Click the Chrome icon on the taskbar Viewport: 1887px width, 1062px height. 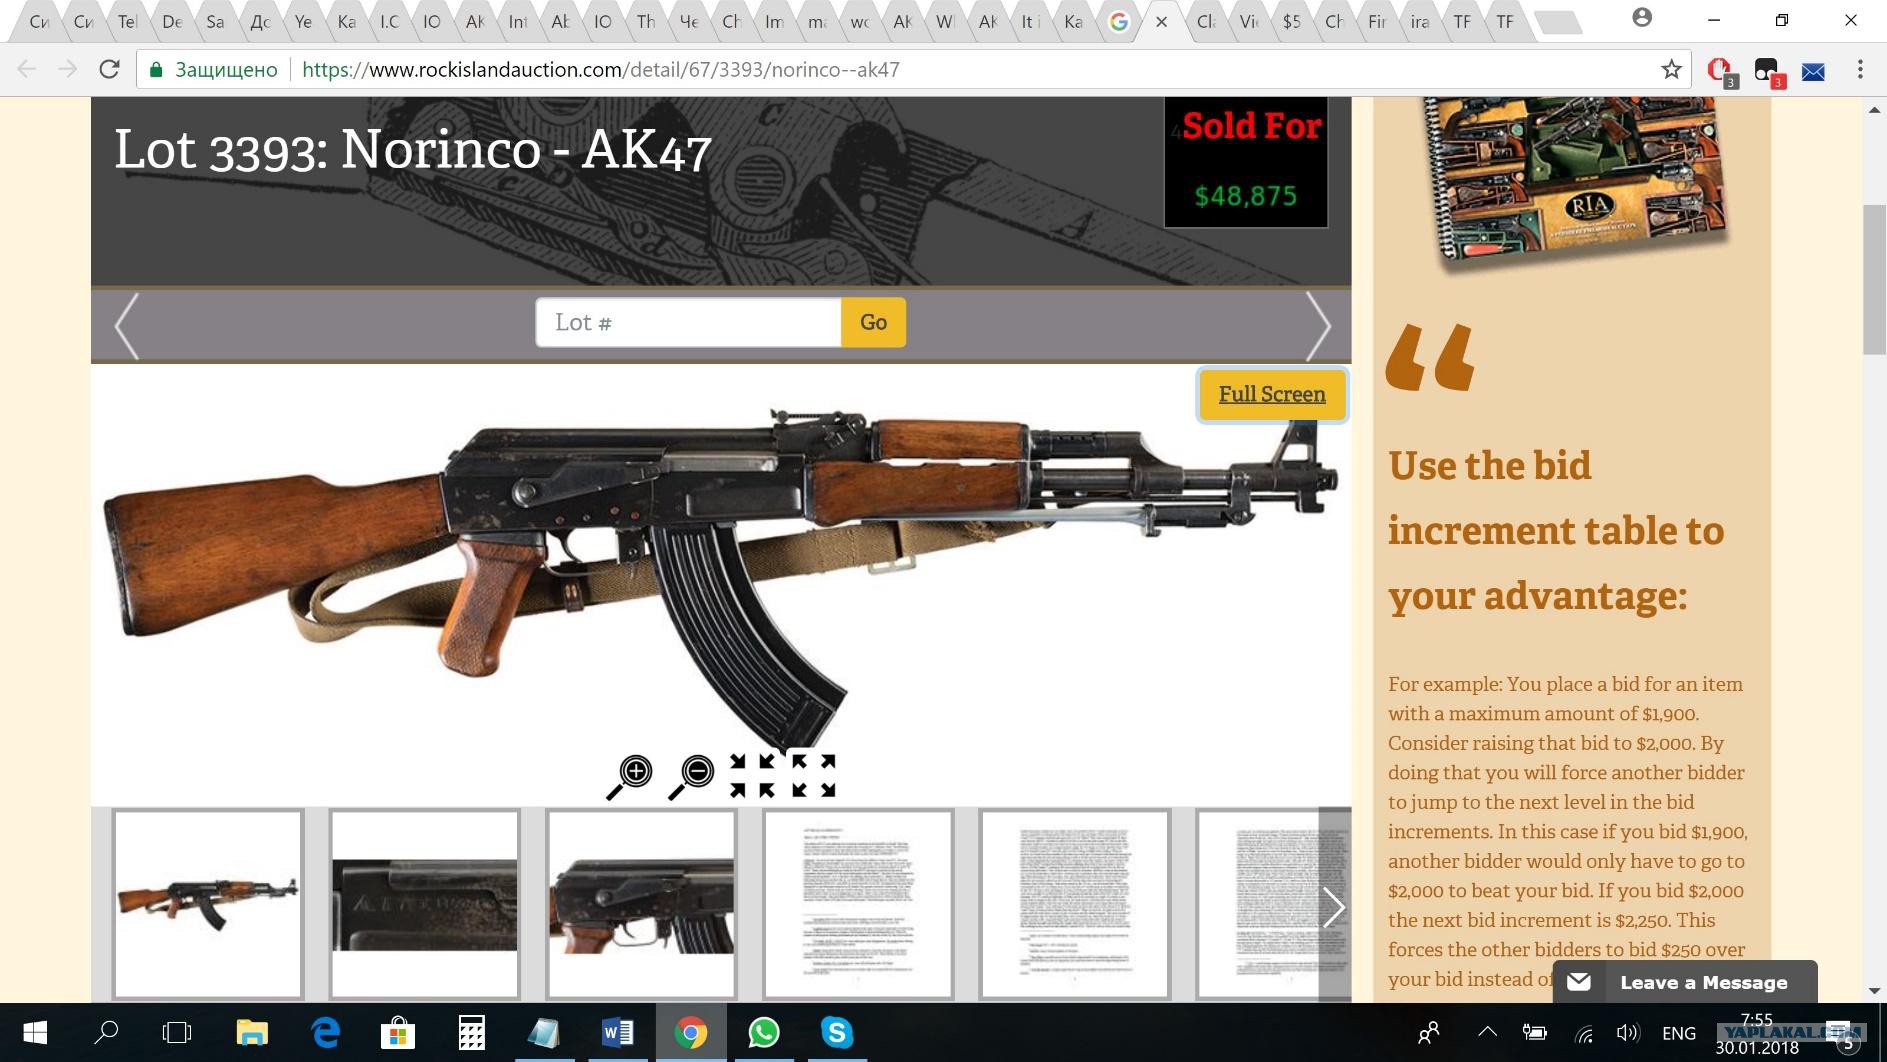tap(690, 1032)
